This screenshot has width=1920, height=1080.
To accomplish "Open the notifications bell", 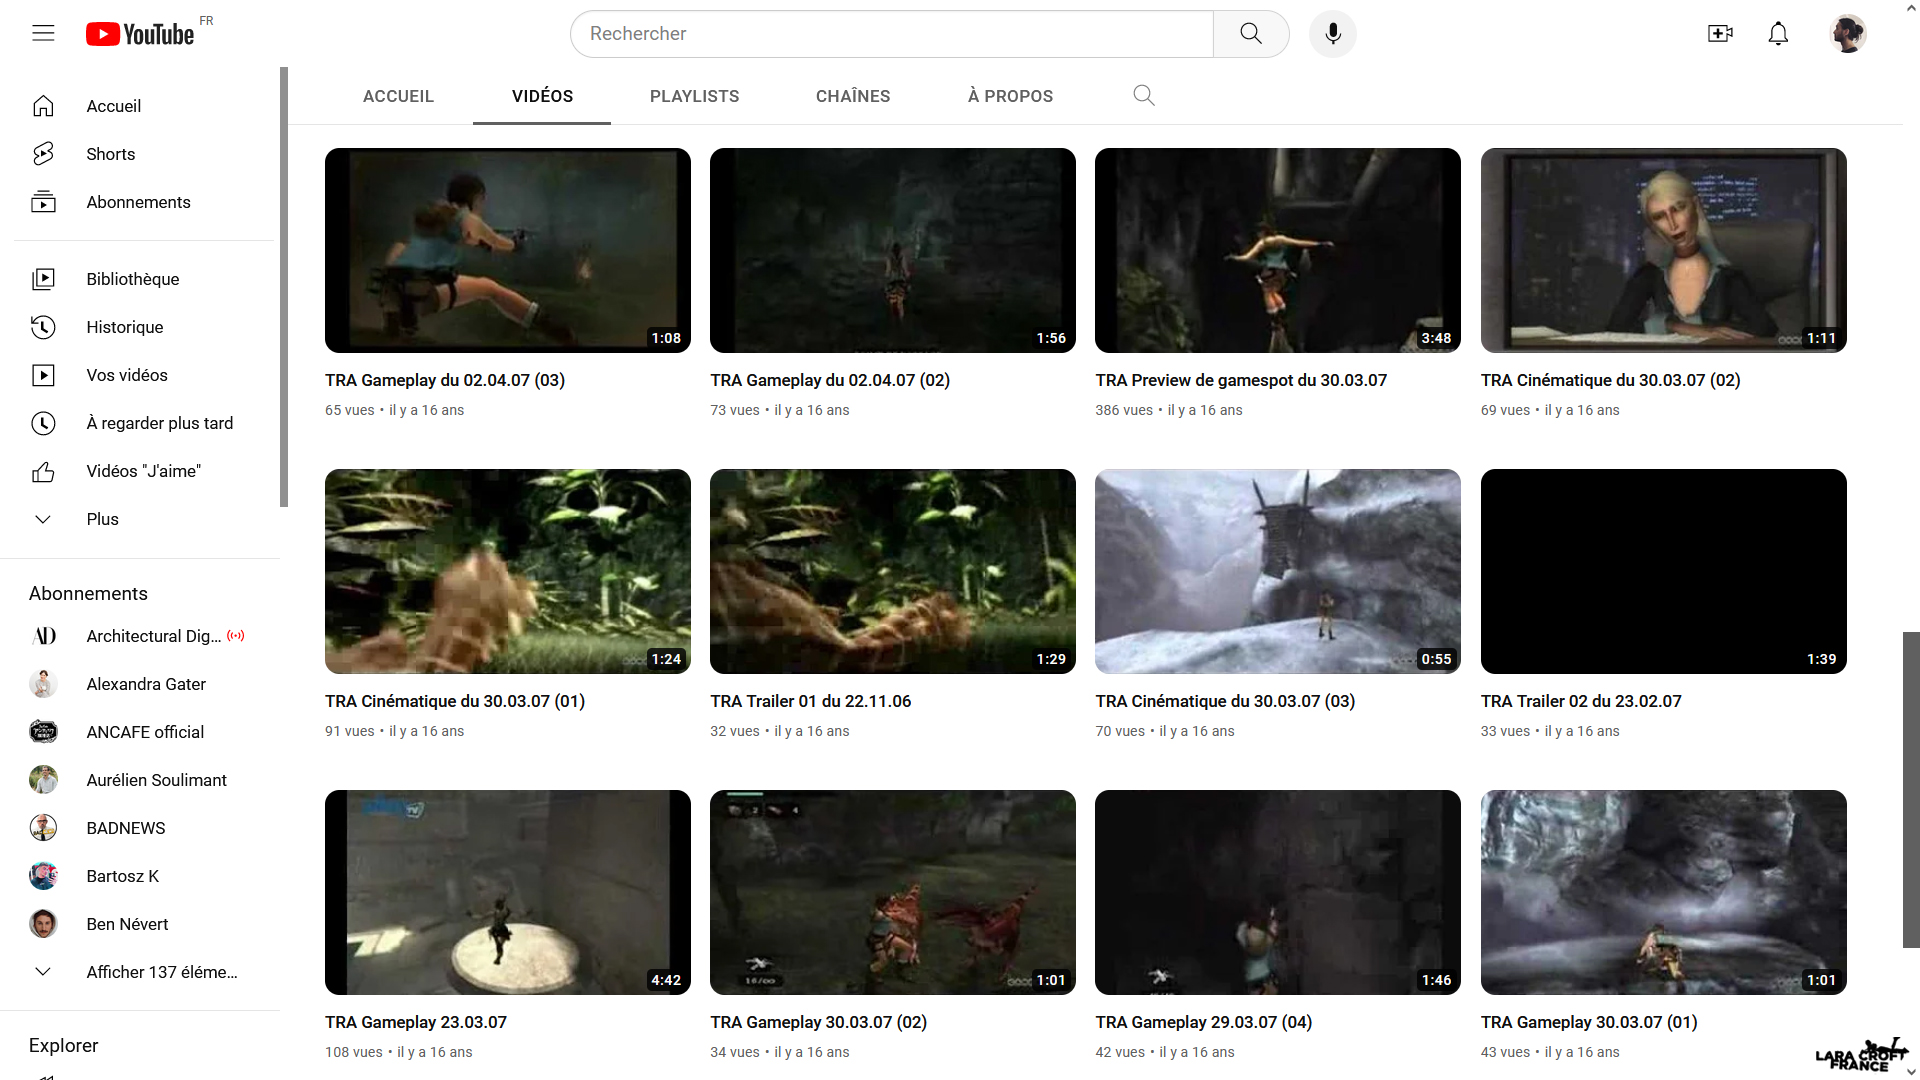I will pos(1778,34).
